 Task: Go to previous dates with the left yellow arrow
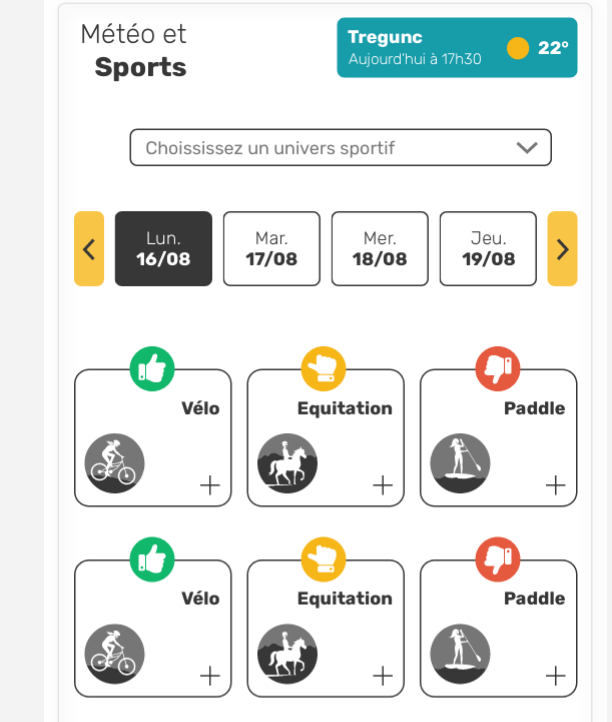tap(89, 249)
